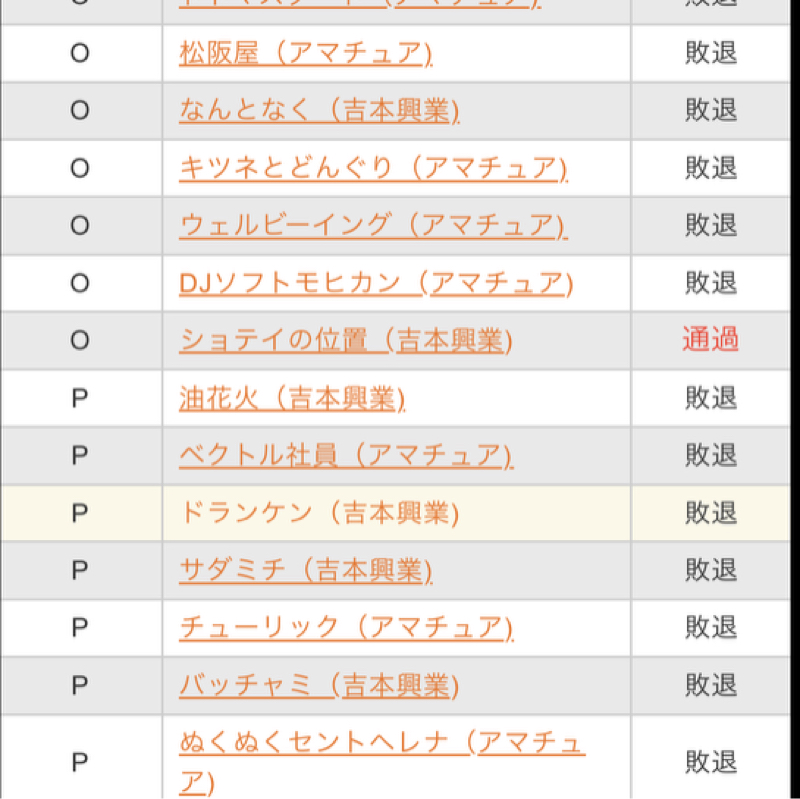Open the ウェルビーイング（アマチュア）link
This screenshot has height=799, width=800.
(373, 226)
